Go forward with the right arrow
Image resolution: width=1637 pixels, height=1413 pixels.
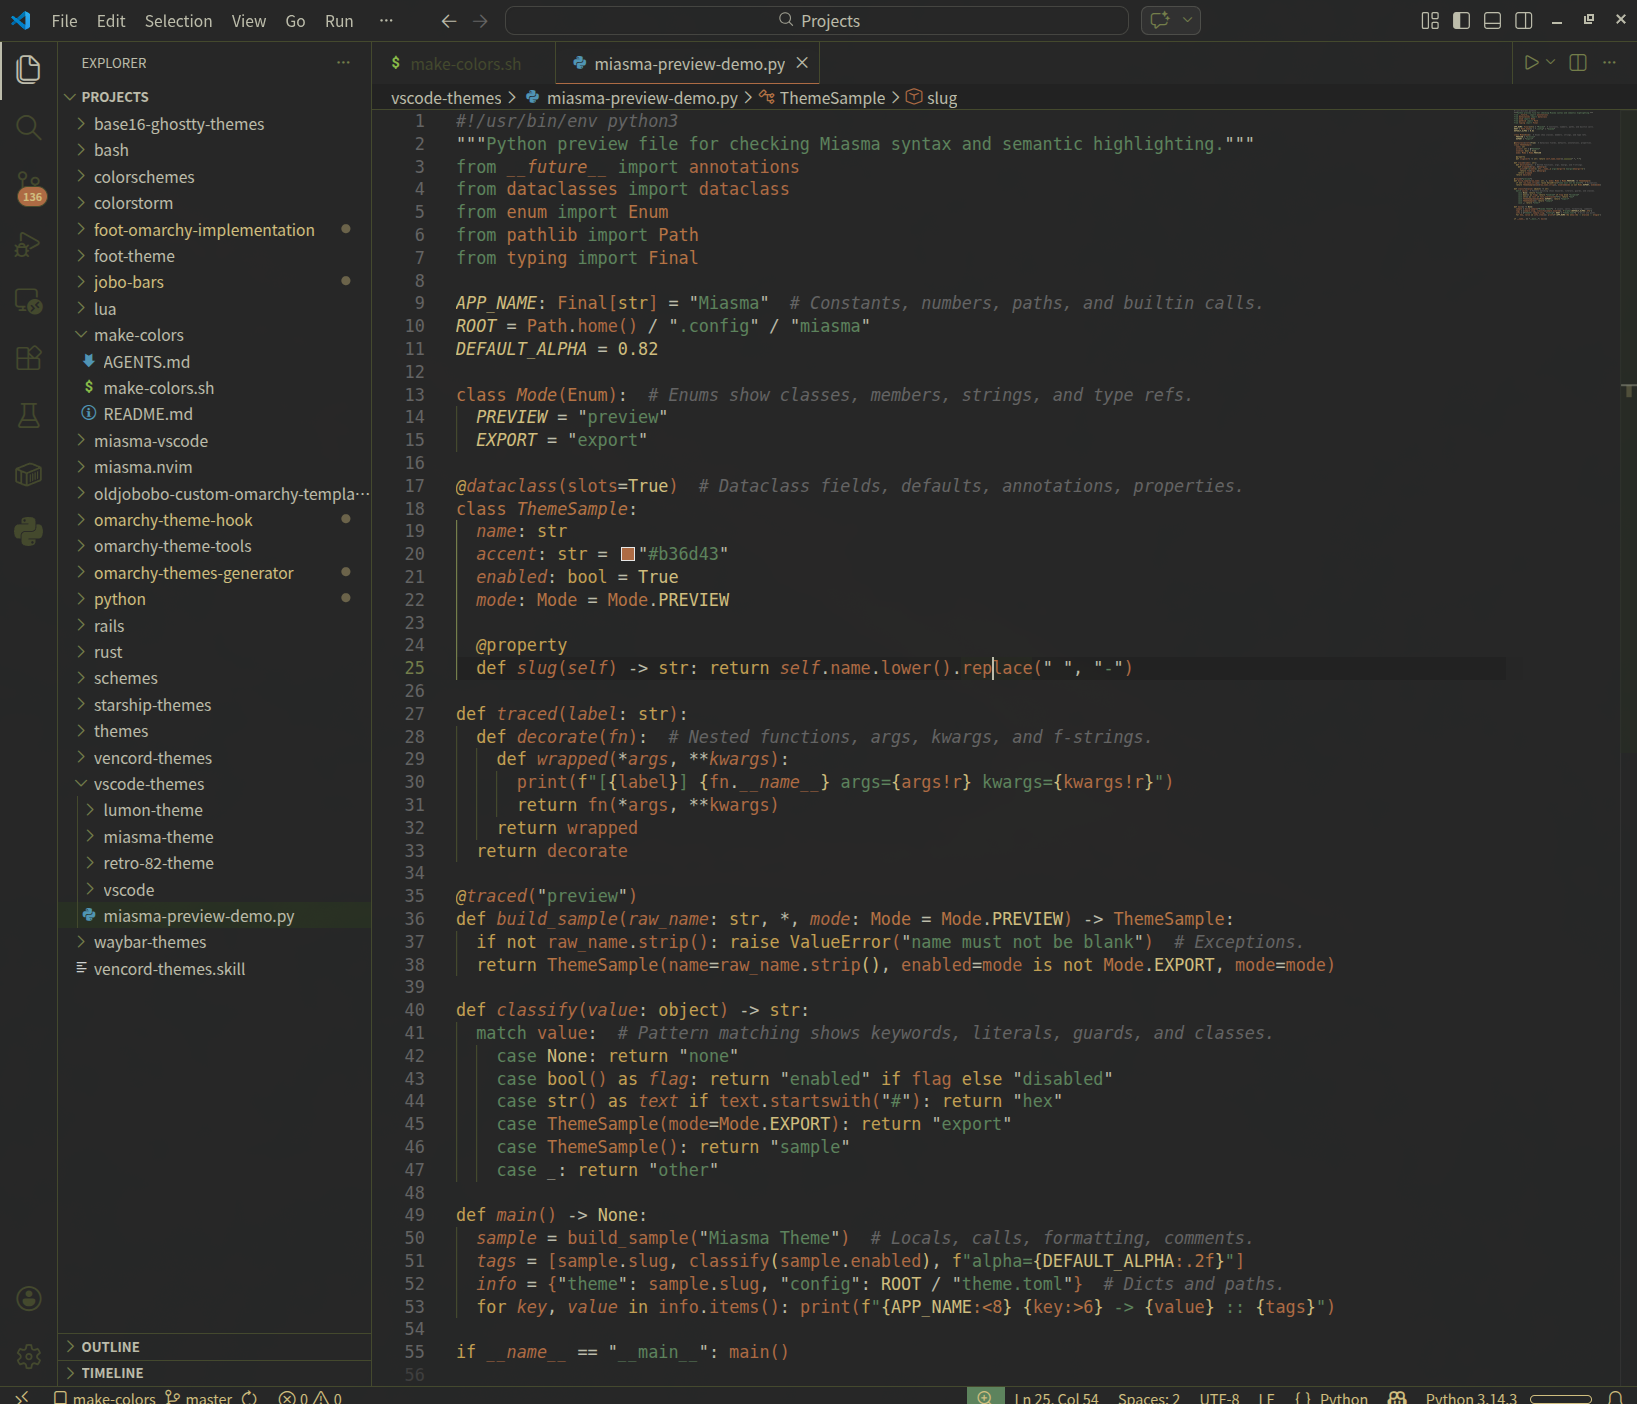point(481,21)
